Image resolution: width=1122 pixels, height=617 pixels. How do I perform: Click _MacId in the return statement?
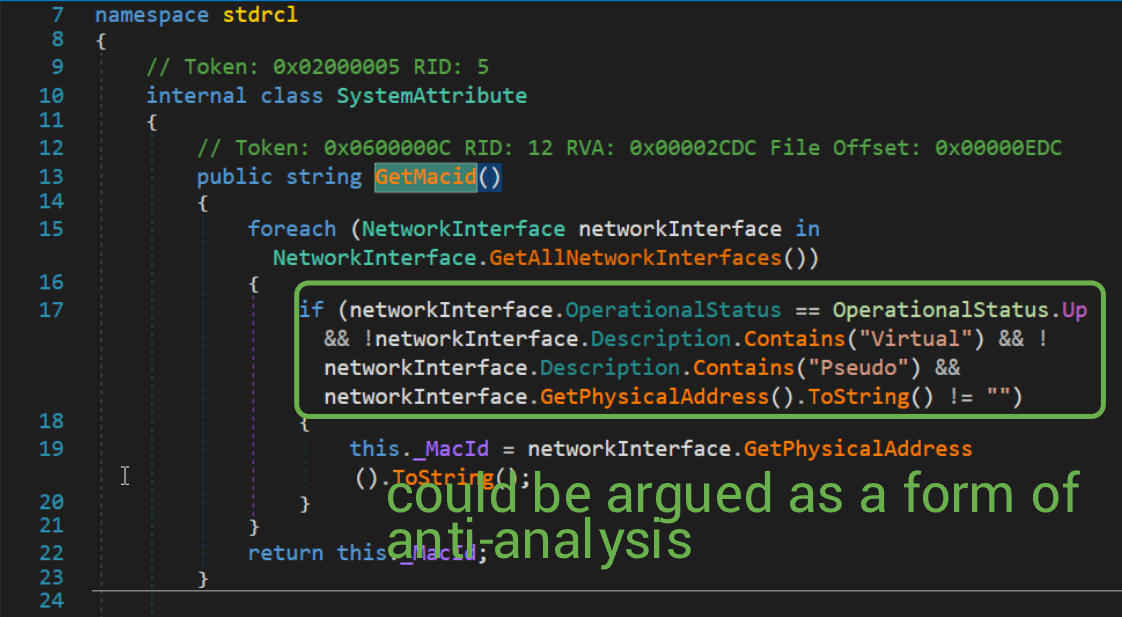437,553
